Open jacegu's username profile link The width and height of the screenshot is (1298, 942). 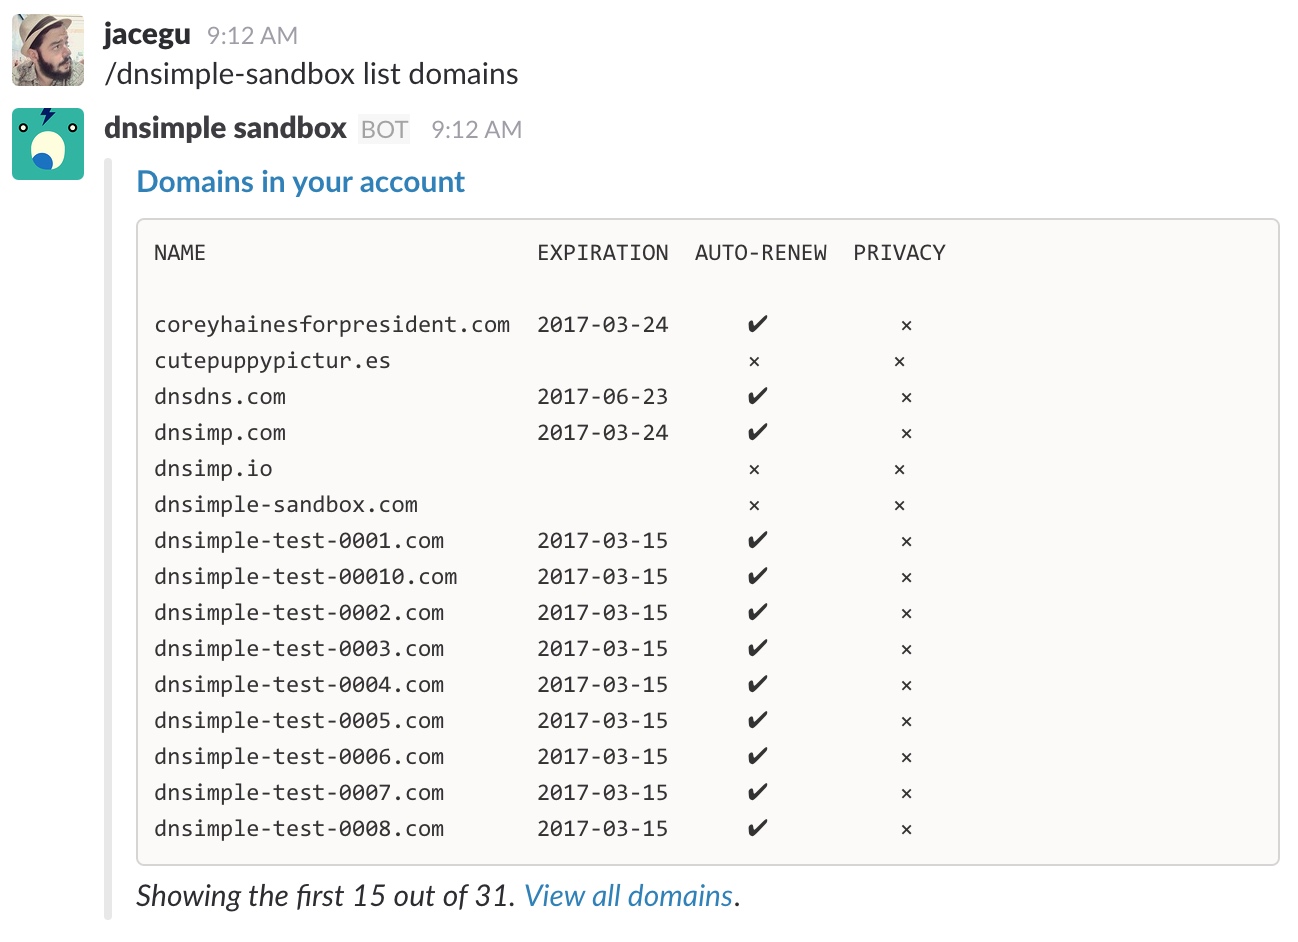(147, 35)
